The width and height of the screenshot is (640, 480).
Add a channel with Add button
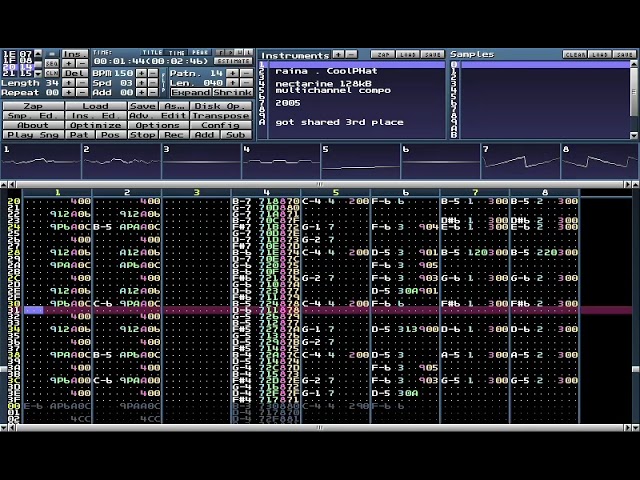pos(205,135)
